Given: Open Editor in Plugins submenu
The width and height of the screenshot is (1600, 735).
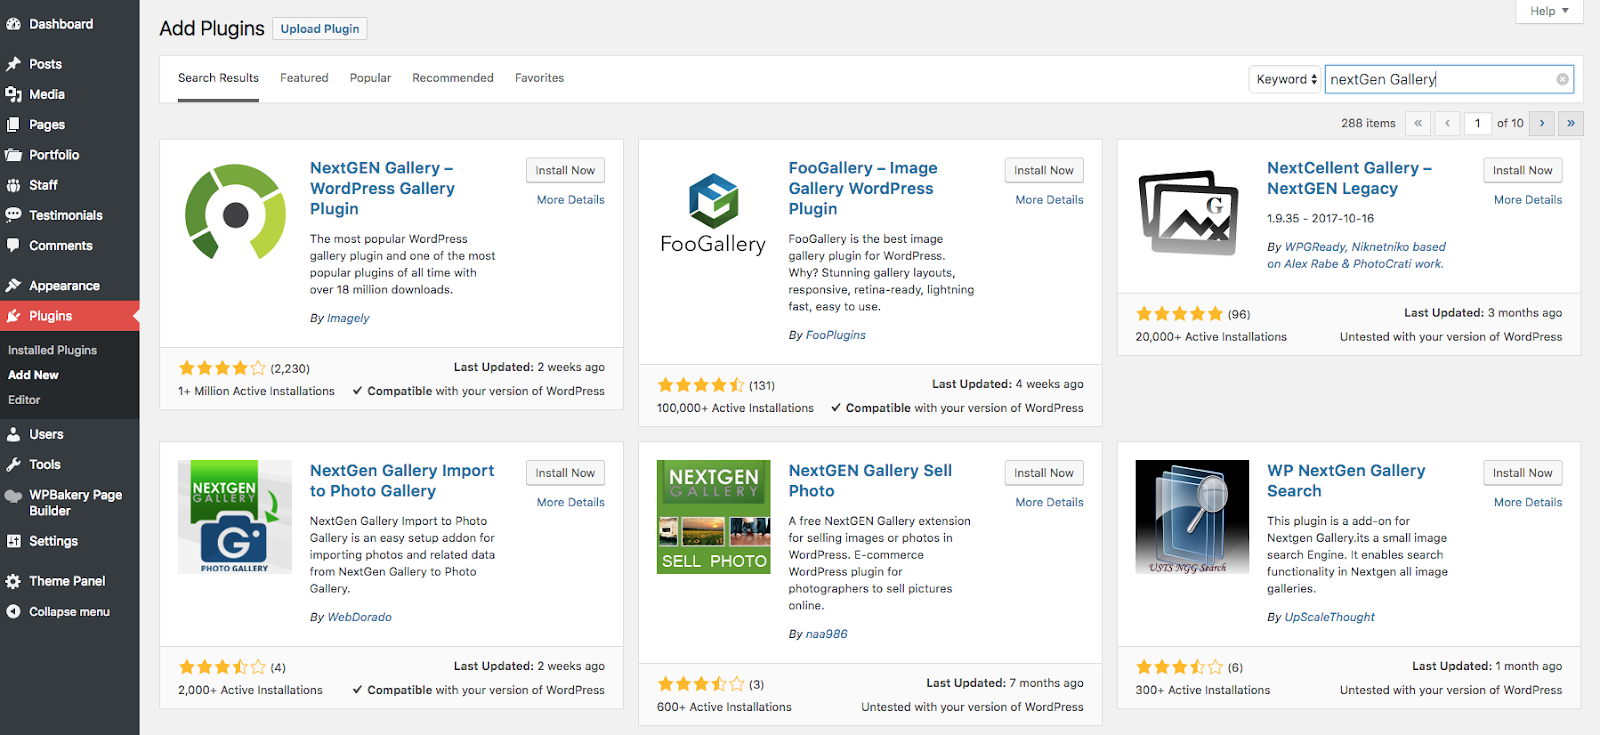Looking at the screenshot, I should [x=24, y=400].
